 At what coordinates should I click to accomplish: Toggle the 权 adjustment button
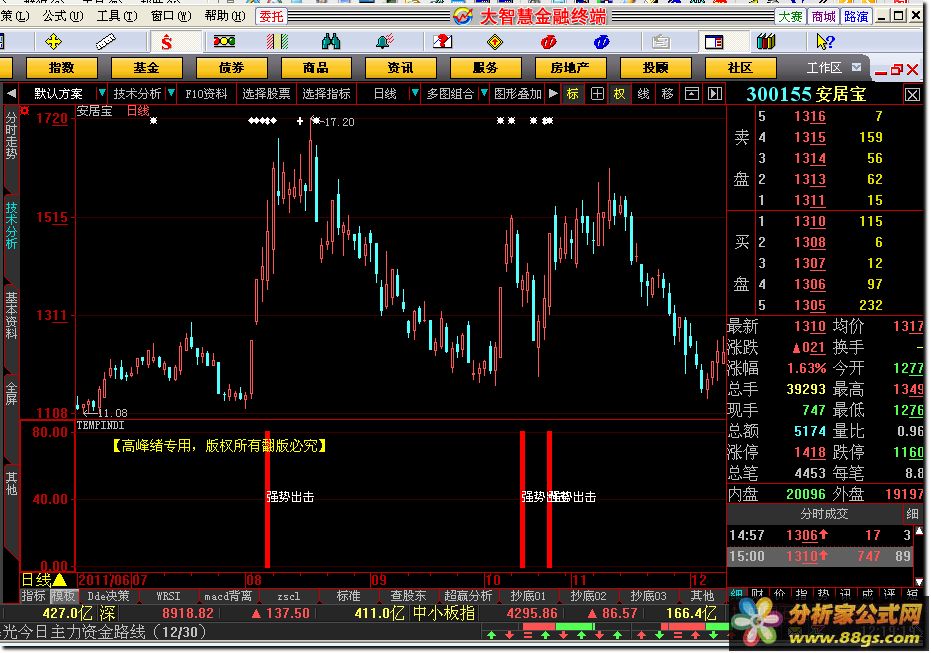(x=619, y=94)
